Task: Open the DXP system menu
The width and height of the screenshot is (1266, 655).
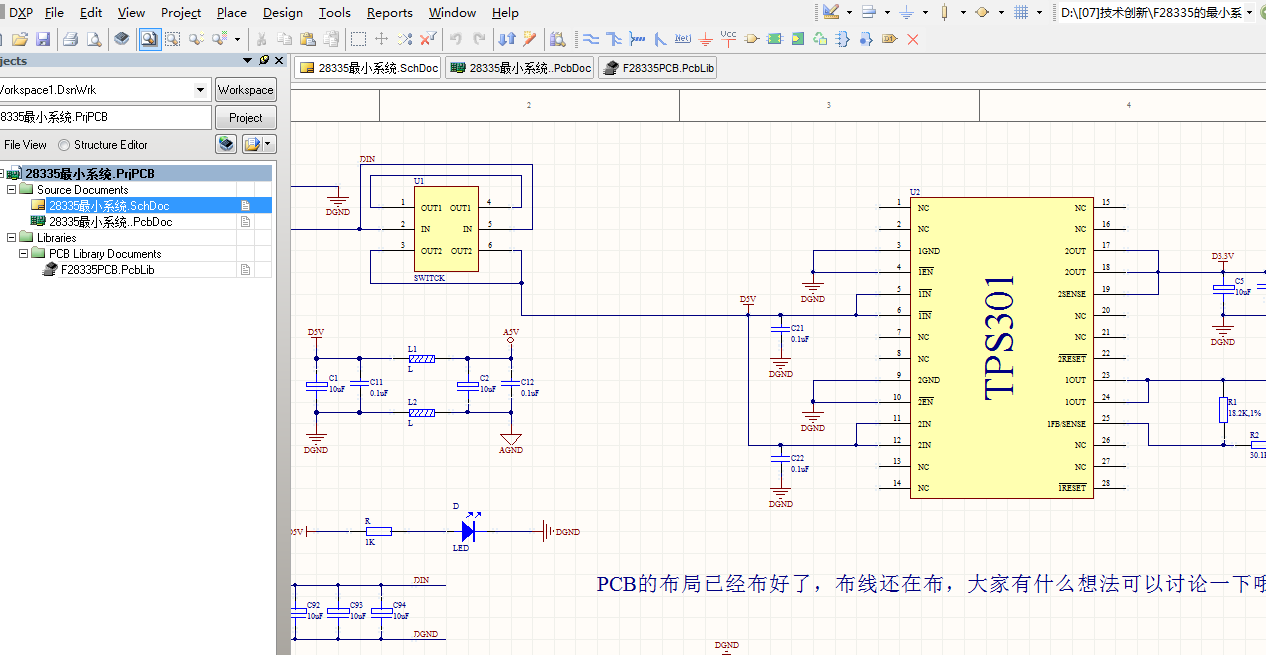Action: pos(20,12)
